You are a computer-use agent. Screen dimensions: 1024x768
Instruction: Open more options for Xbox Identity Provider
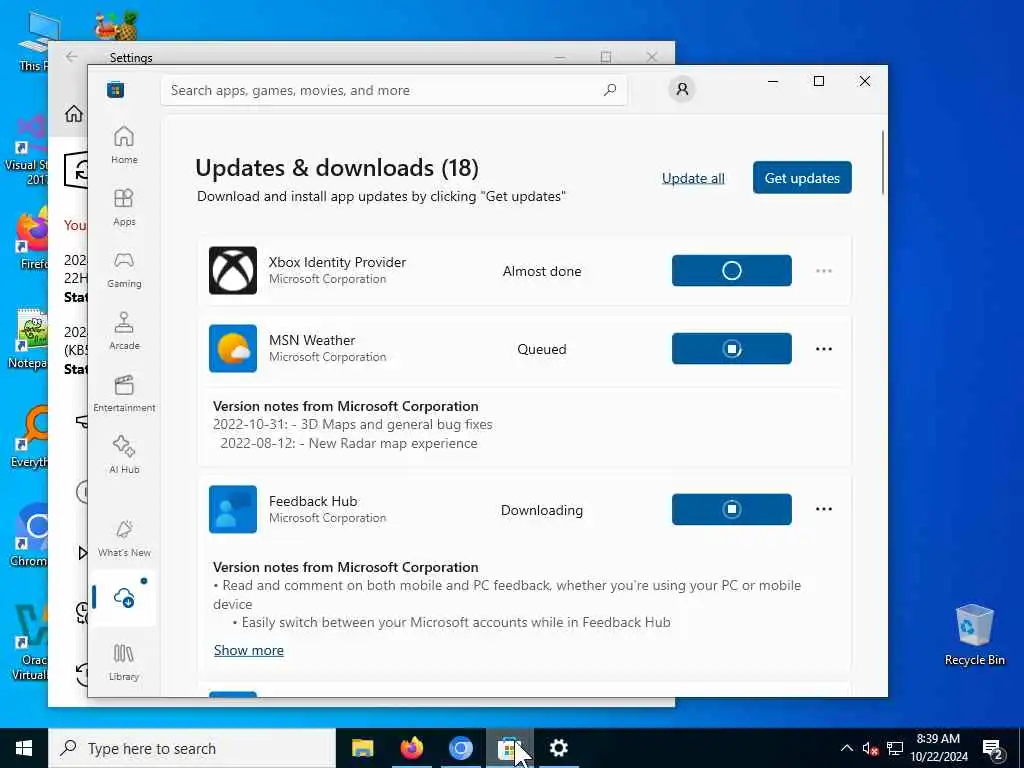[824, 270]
